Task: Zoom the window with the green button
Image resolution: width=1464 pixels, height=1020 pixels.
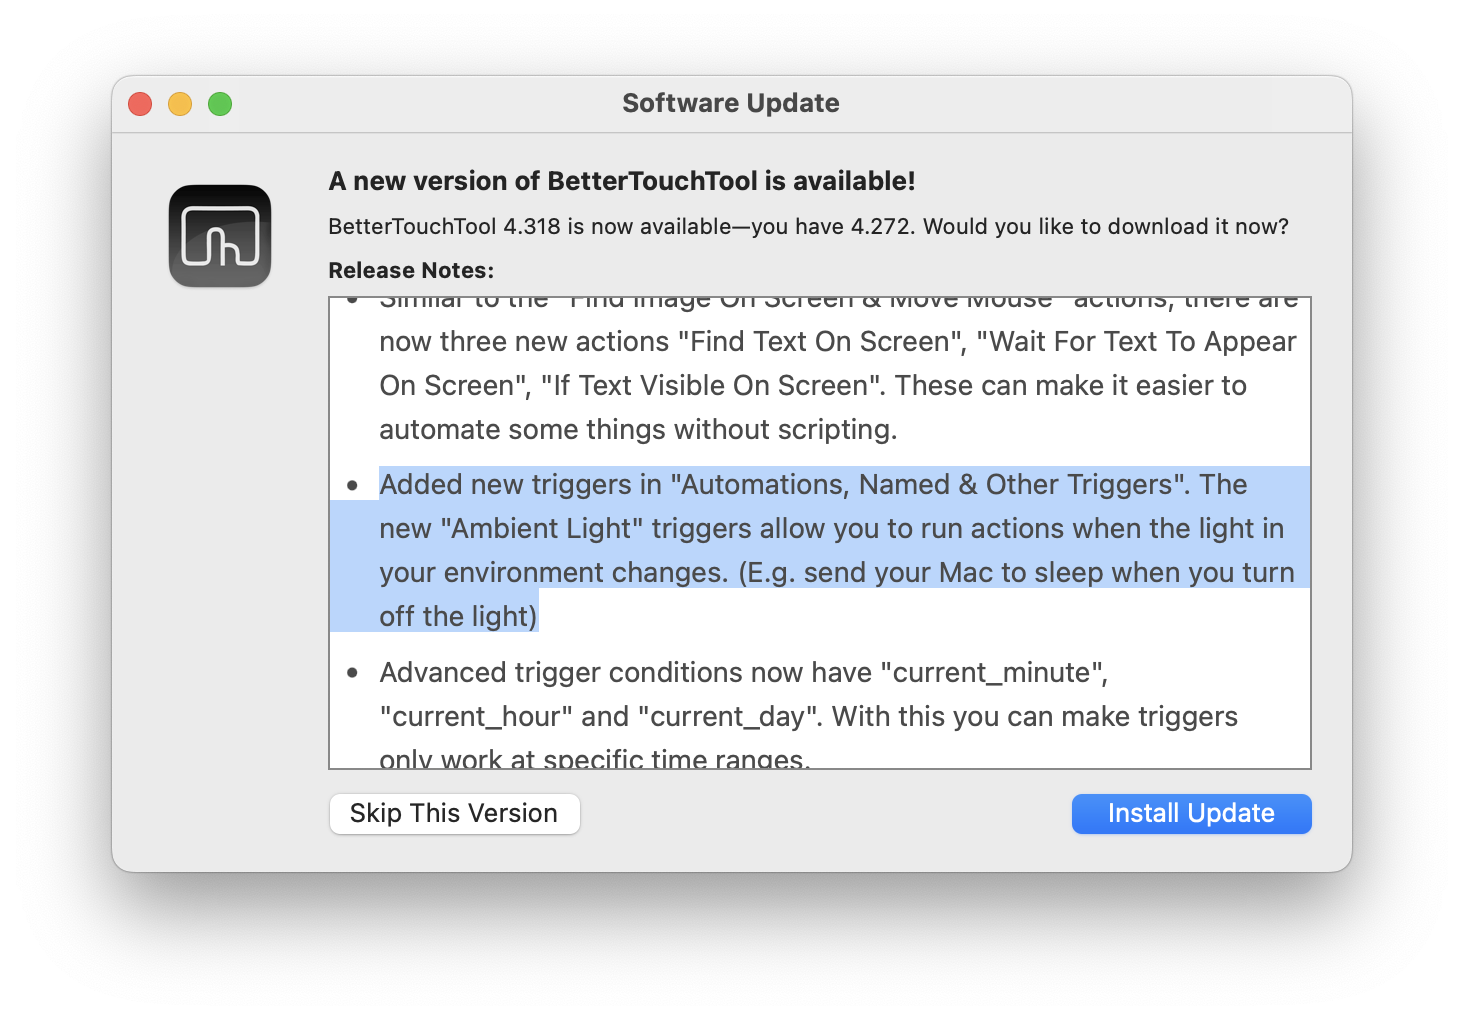Action: coord(220,104)
